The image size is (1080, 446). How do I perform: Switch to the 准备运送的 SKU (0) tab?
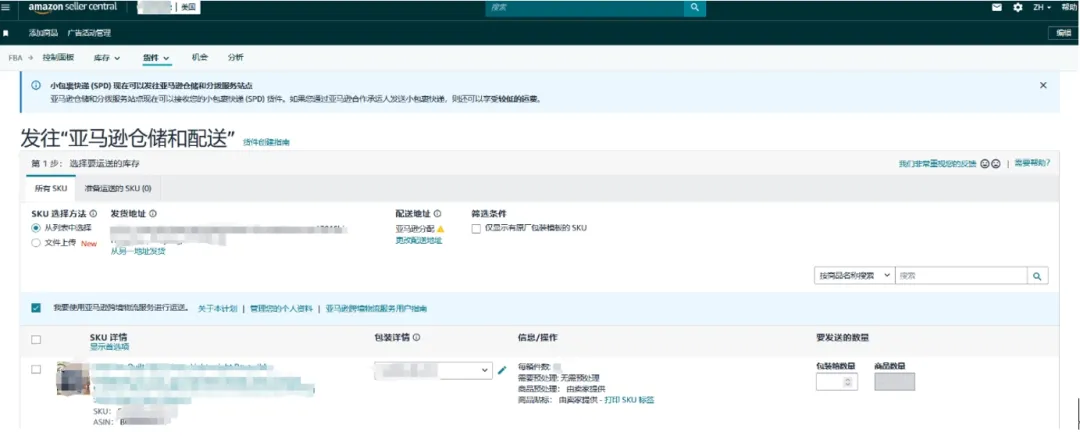click(x=117, y=188)
